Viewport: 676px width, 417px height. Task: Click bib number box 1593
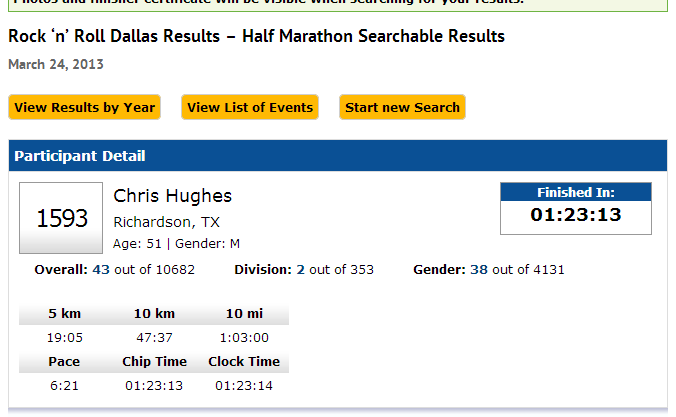point(62,218)
